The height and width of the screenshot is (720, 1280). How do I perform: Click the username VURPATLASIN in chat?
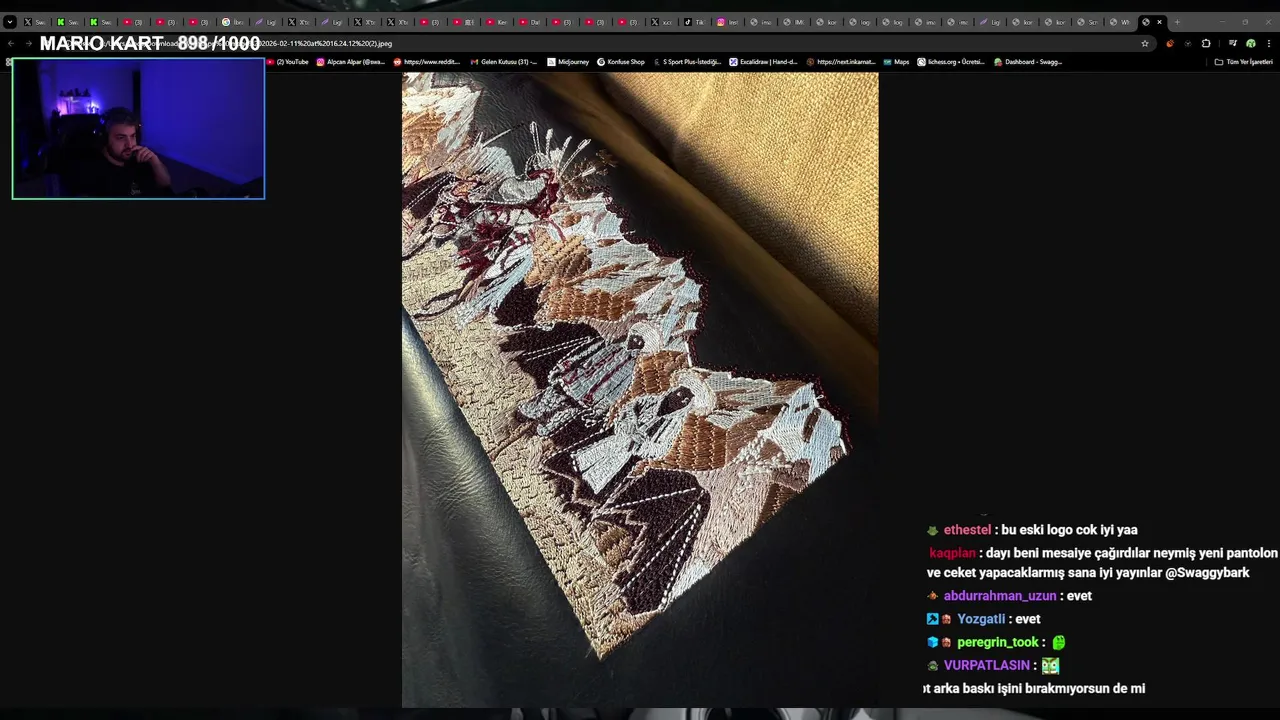click(x=987, y=665)
